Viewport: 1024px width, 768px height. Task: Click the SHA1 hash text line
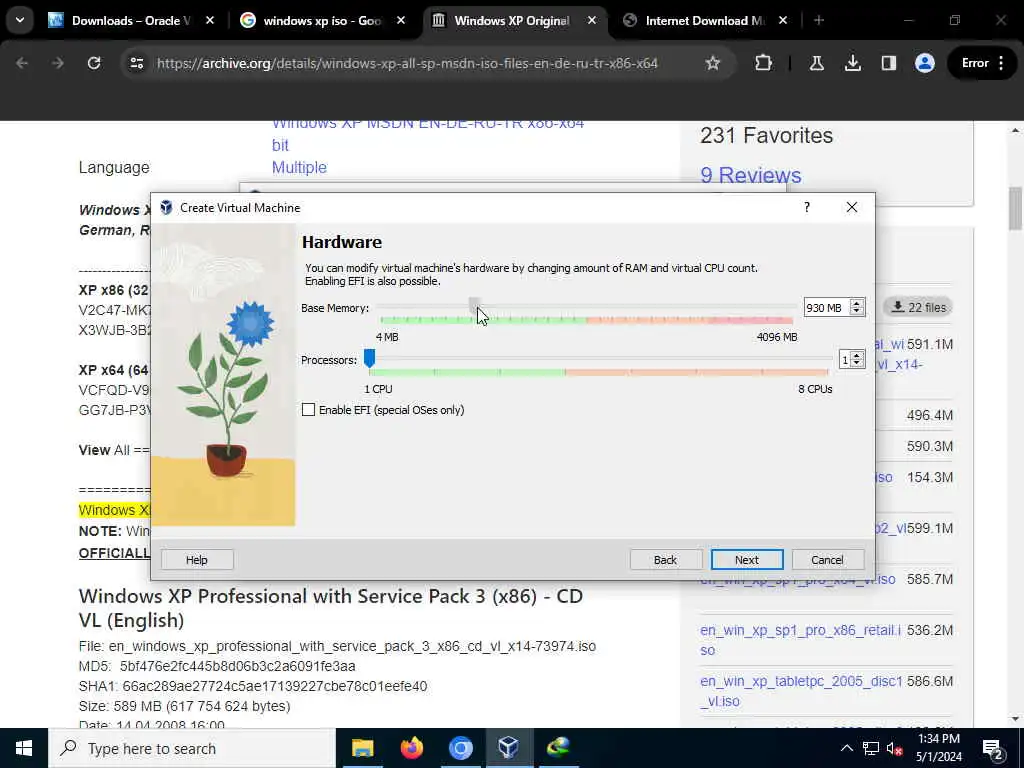(x=253, y=686)
